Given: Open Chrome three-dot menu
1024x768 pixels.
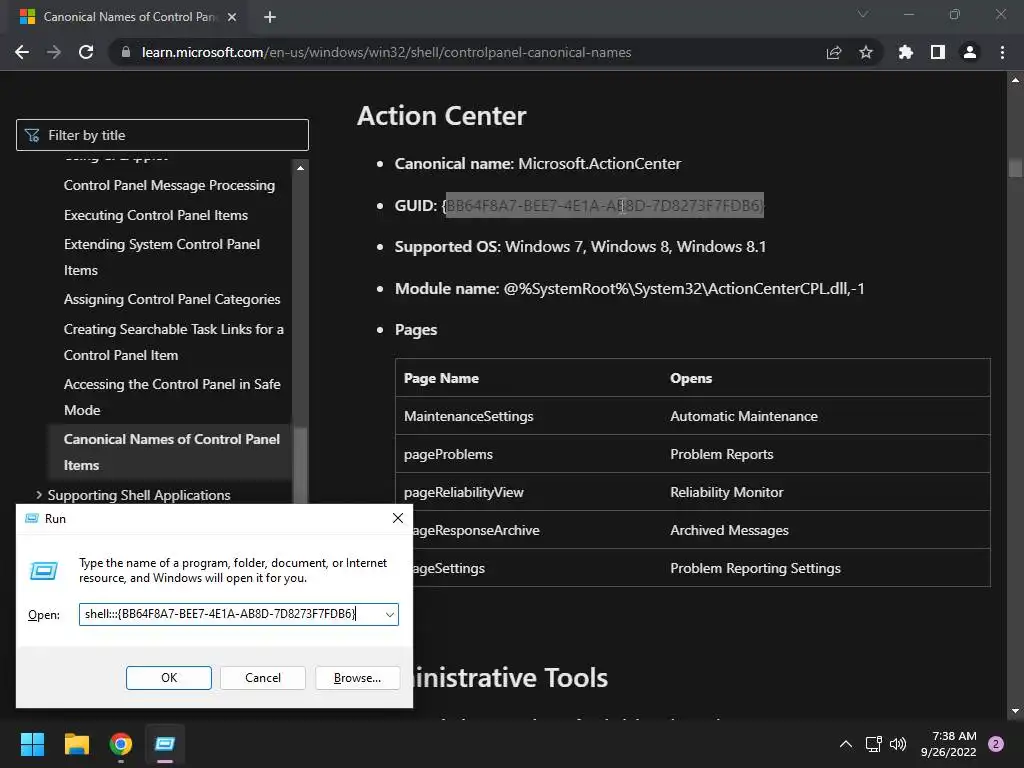Looking at the screenshot, I should point(1002,52).
